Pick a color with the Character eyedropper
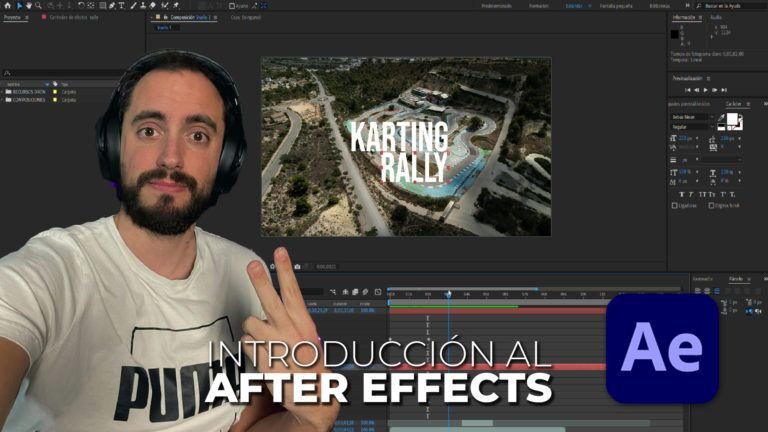This screenshot has width=768, height=432. (x=721, y=118)
